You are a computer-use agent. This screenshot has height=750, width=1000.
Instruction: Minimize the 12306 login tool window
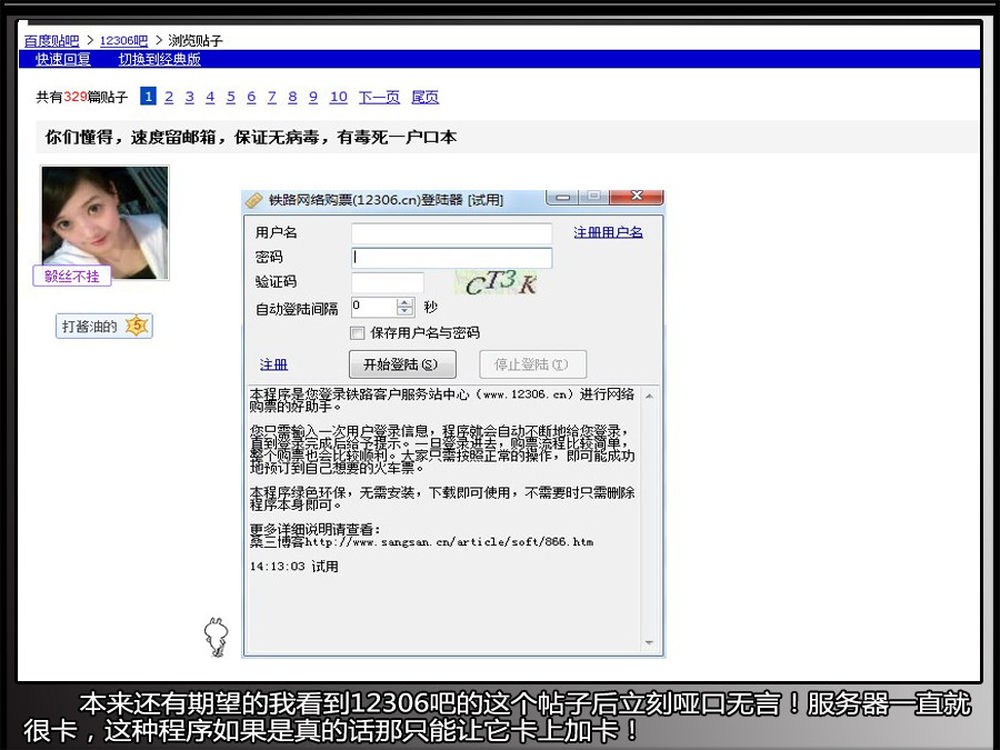(563, 197)
